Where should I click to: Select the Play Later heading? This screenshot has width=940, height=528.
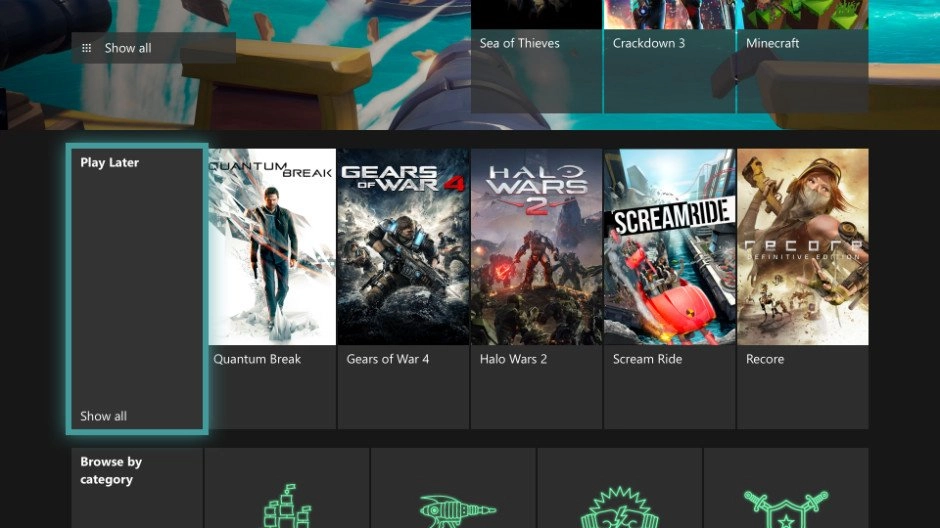pos(110,162)
